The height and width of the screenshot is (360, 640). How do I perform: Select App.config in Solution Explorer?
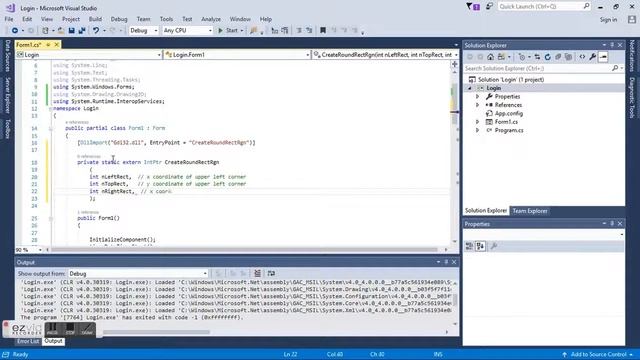coord(509,113)
